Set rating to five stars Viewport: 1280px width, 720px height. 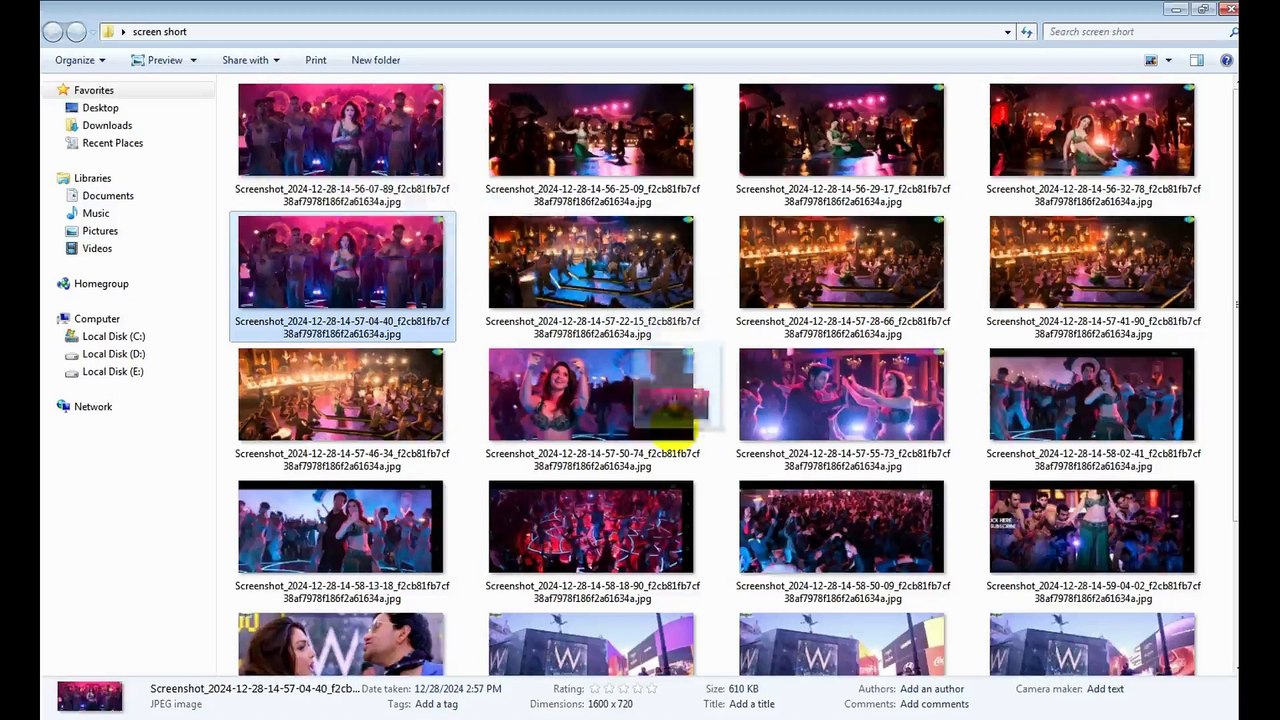[652, 689]
